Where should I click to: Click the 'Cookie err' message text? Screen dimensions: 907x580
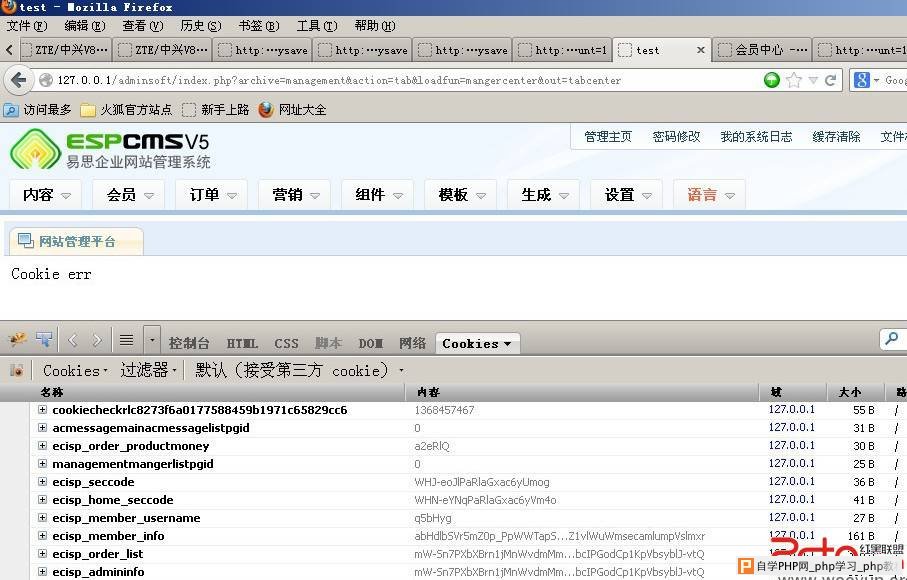pyautogui.click(x=51, y=274)
